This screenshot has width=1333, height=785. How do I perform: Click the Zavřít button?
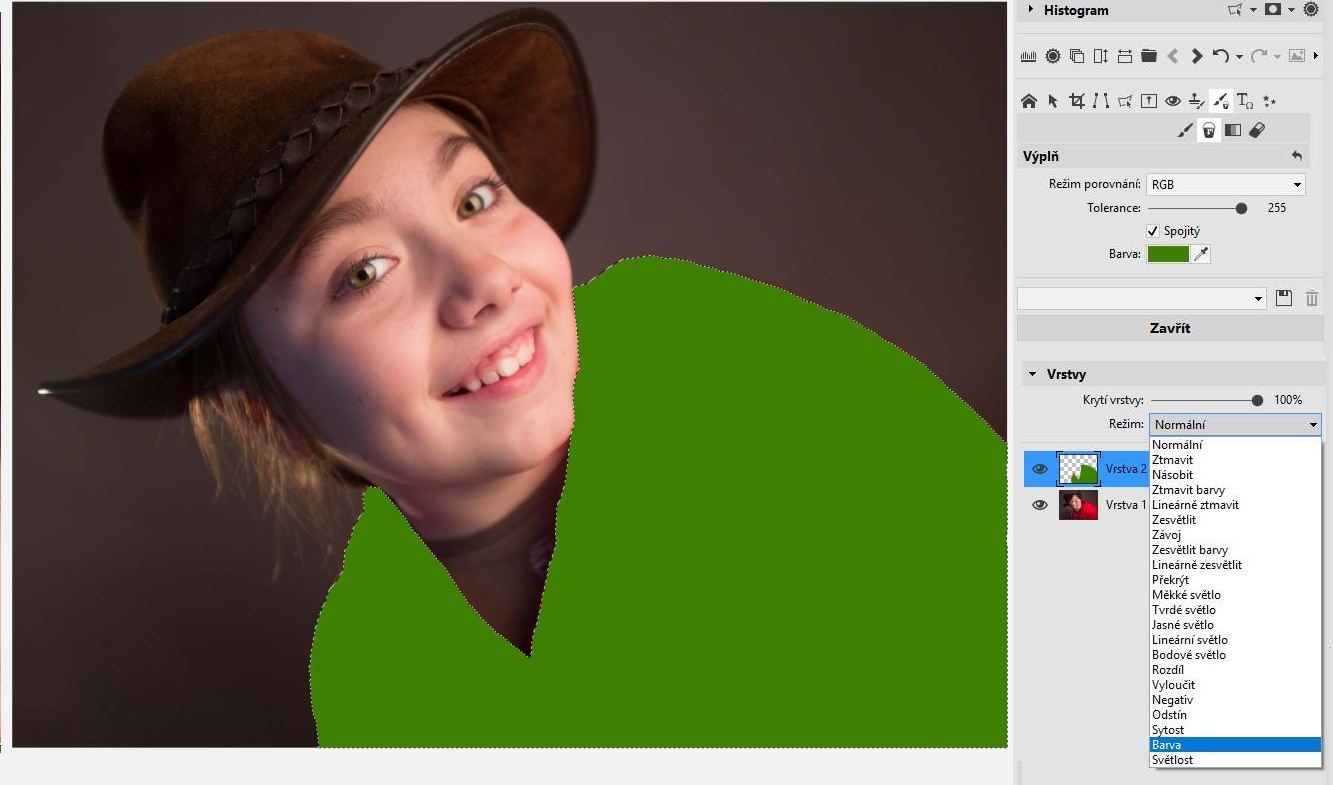[x=1169, y=328]
